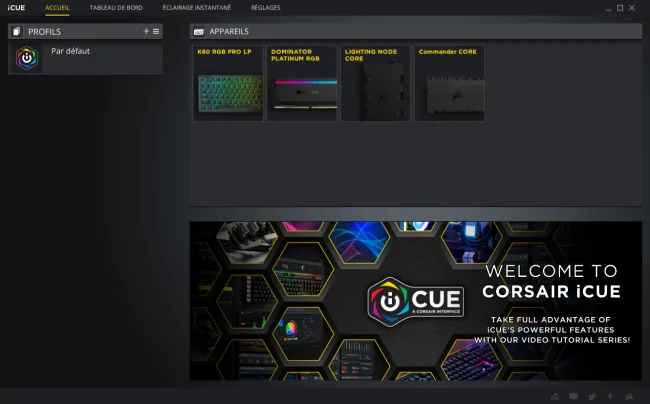The image size is (650, 404).
Task: Open the Twitter icon in the footer
Action: 592,397
